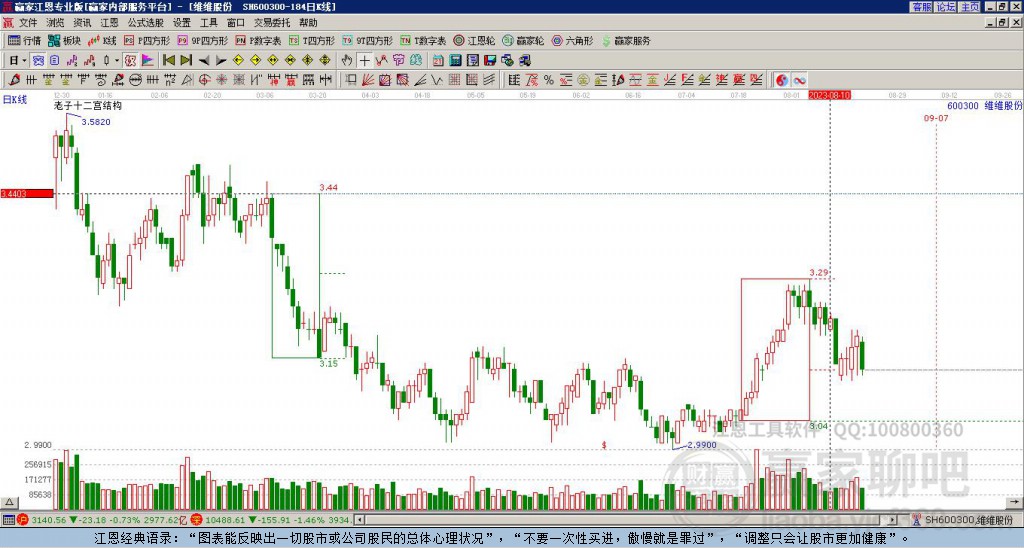Viewport: 1024px width, 548px height.
Task: Open the P数字表 tool
Action: coord(258,40)
